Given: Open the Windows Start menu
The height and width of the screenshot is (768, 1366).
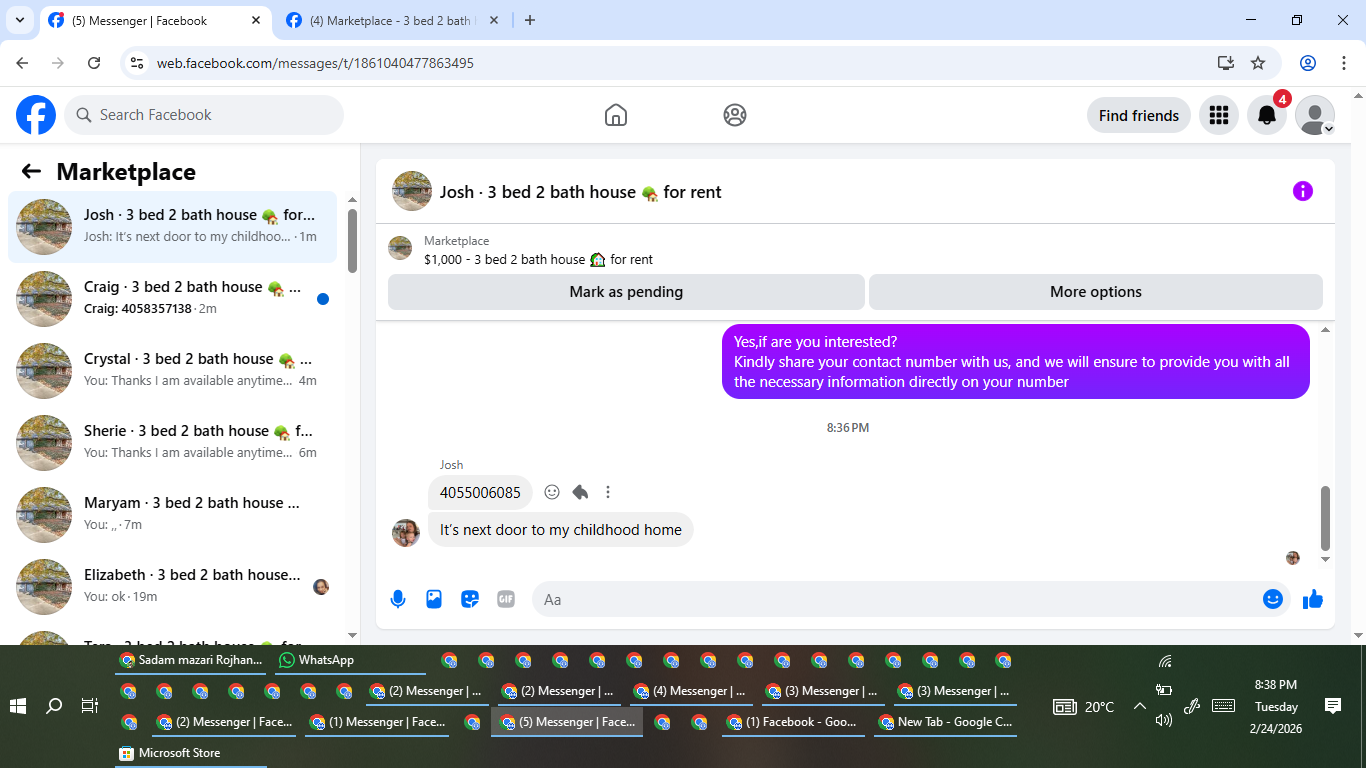Looking at the screenshot, I should tap(18, 706).
